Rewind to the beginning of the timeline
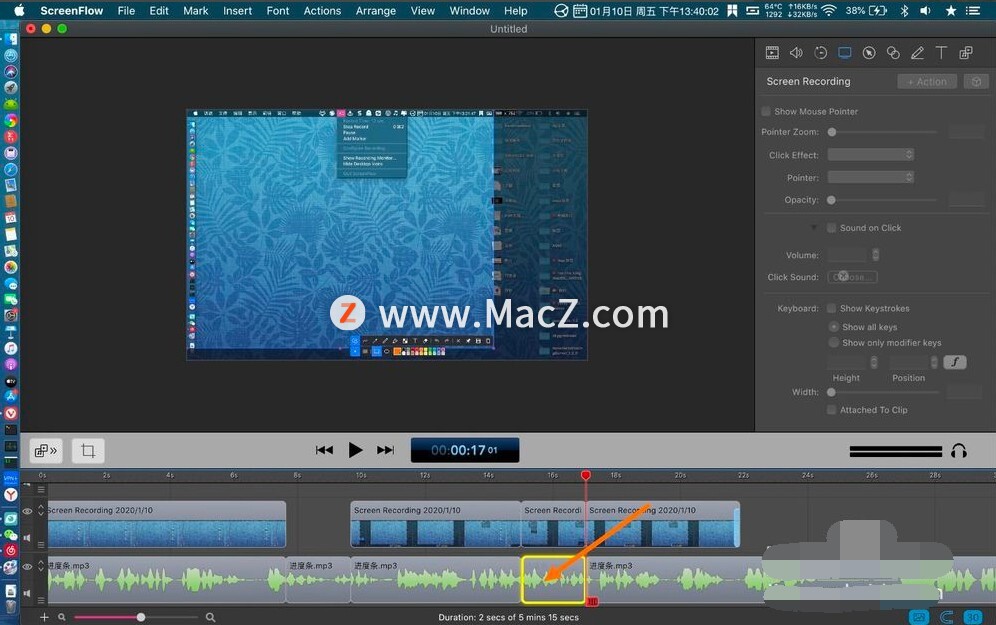The height and width of the screenshot is (625, 996). (324, 450)
